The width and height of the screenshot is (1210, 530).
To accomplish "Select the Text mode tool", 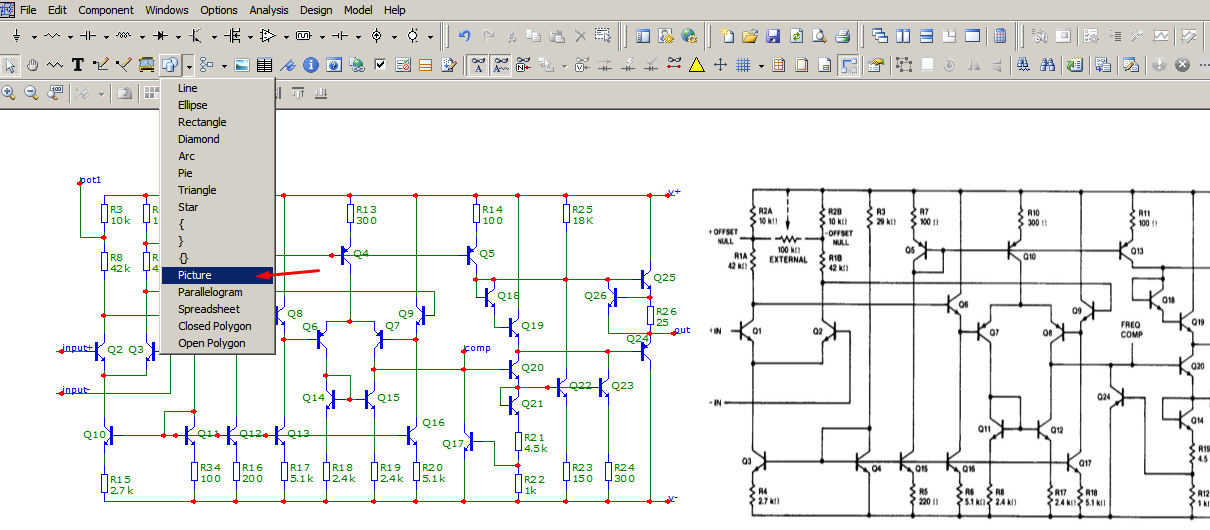I will 77,65.
